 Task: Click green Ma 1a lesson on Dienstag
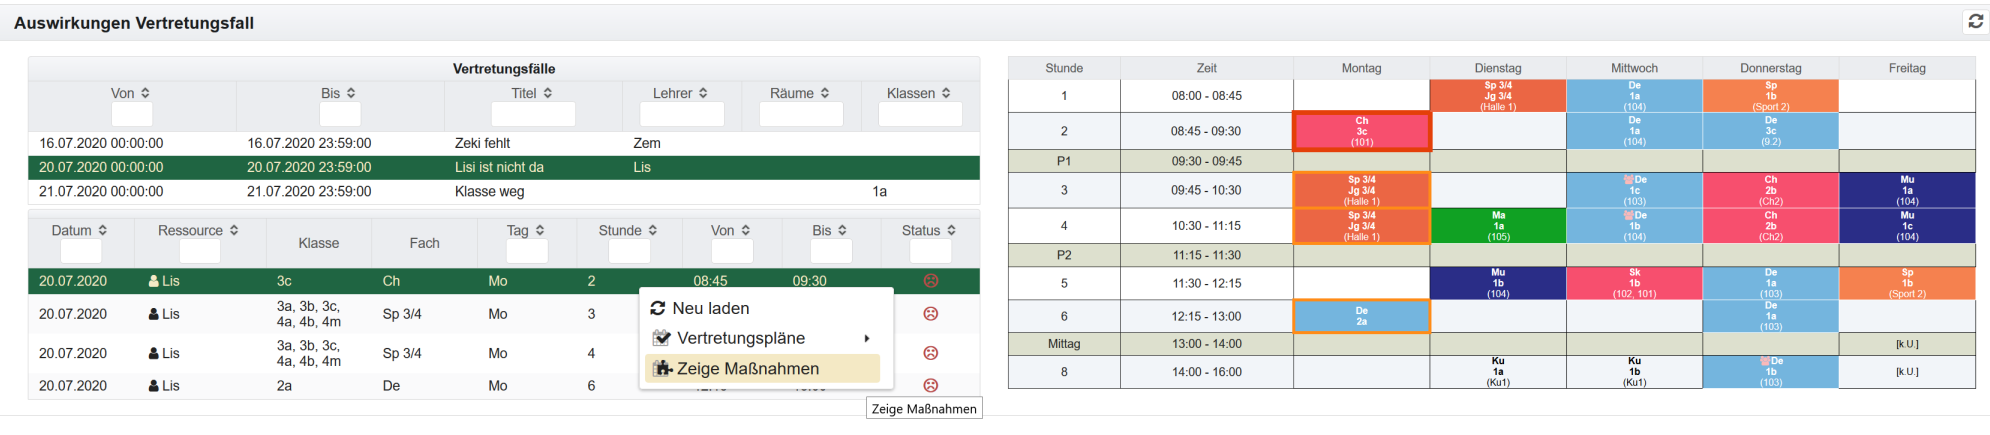(1497, 226)
